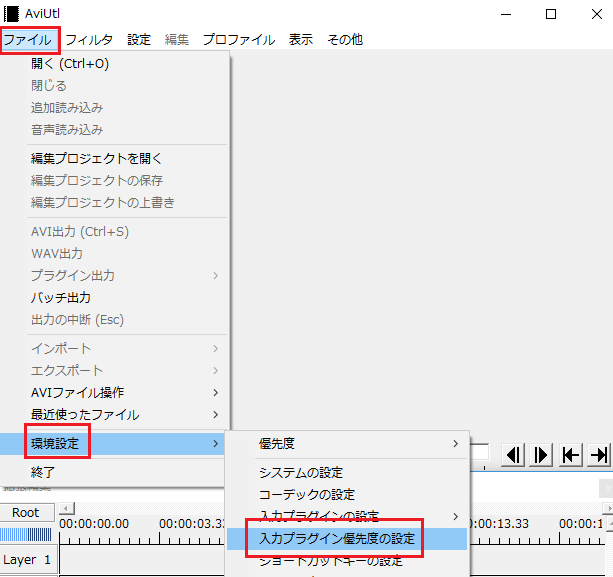Expand the 優先度 submenu
Screen dimensions: 613x577
click(x=347, y=443)
